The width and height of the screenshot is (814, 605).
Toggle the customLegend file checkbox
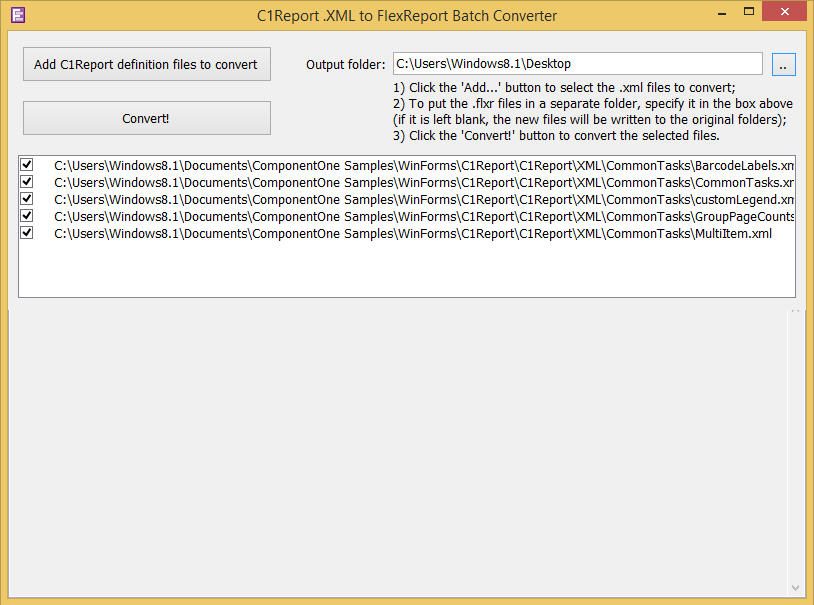point(27,199)
